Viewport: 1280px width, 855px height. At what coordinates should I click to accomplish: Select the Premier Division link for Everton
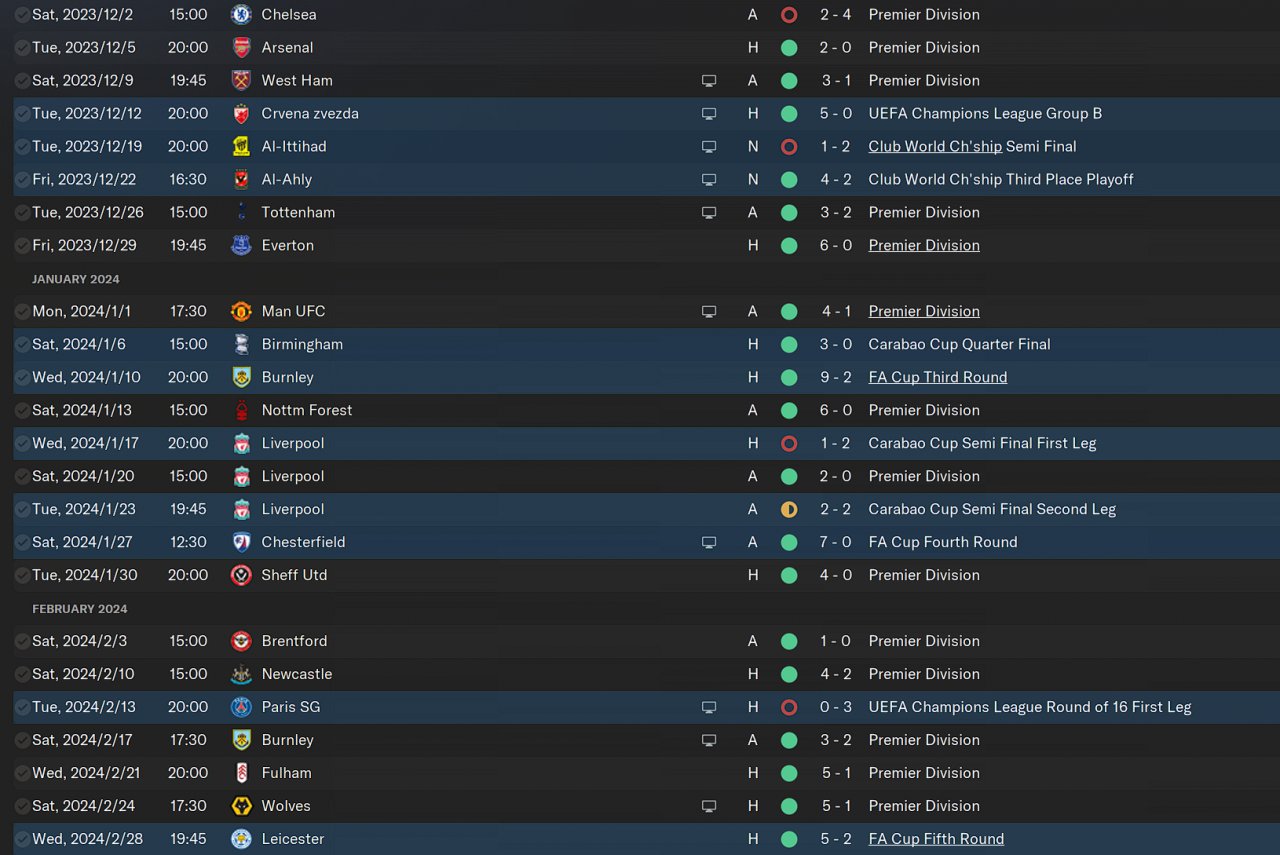point(924,245)
